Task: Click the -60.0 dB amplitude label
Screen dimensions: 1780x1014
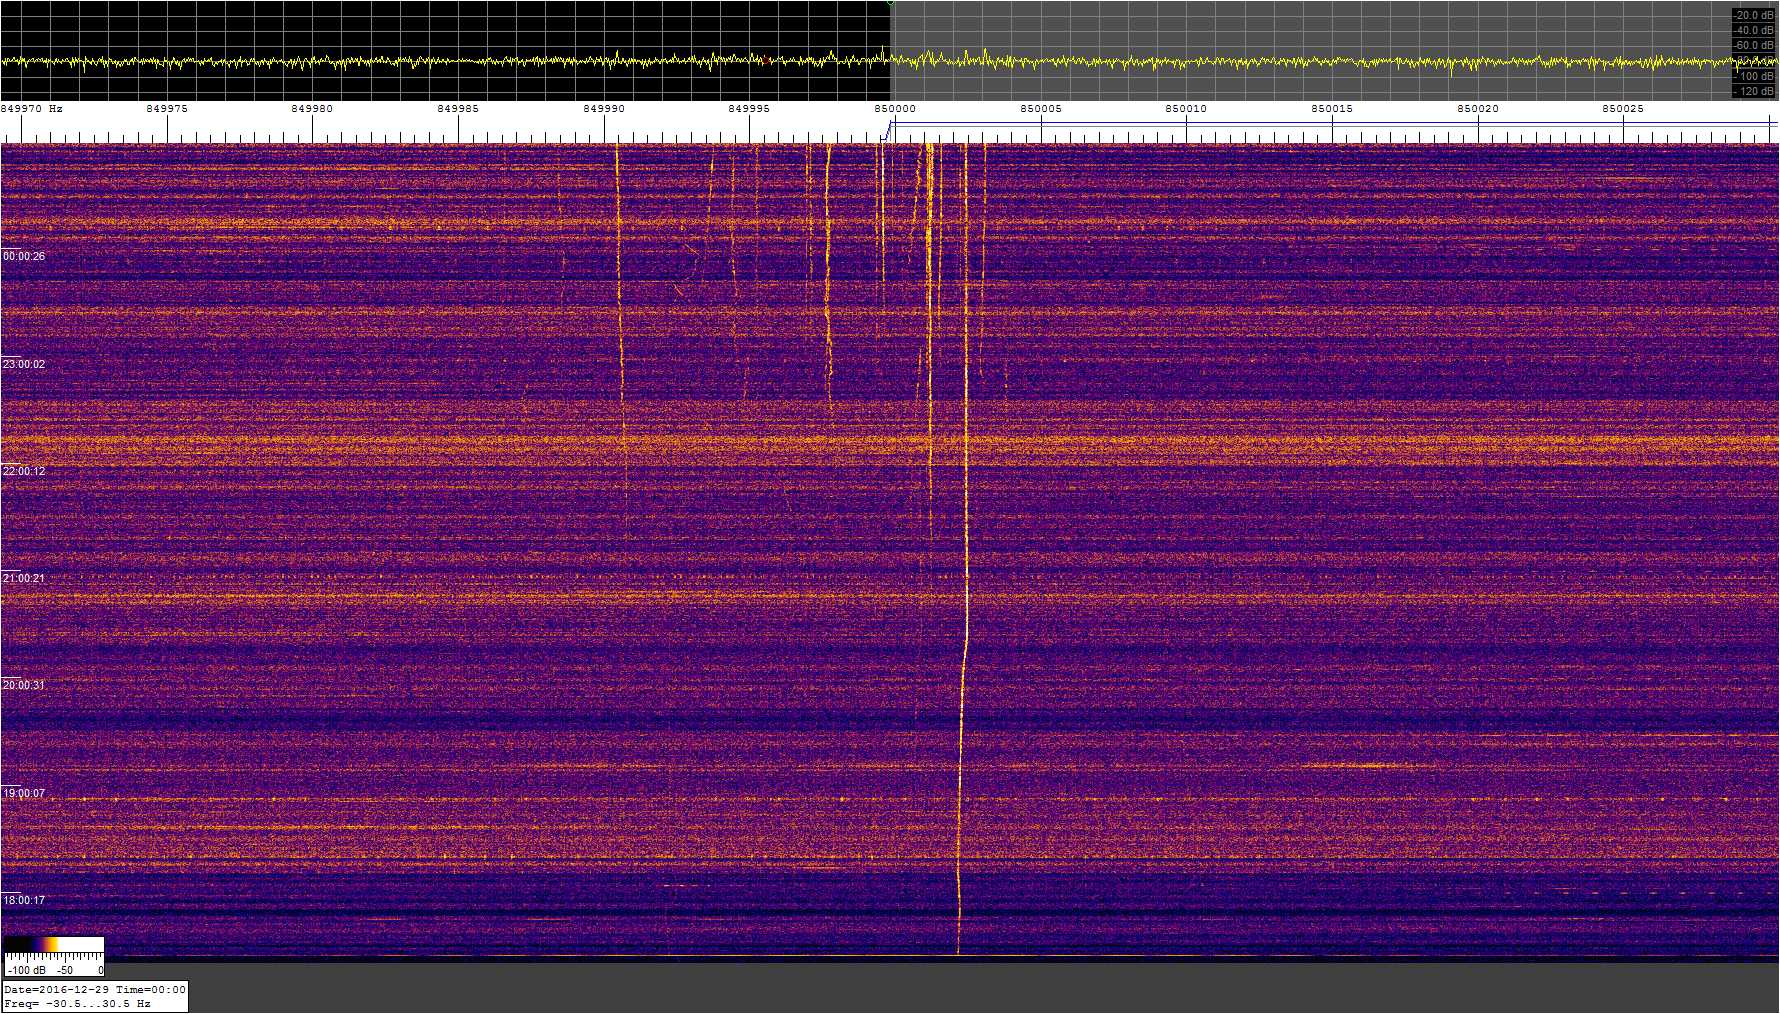Action: pyautogui.click(x=1754, y=45)
